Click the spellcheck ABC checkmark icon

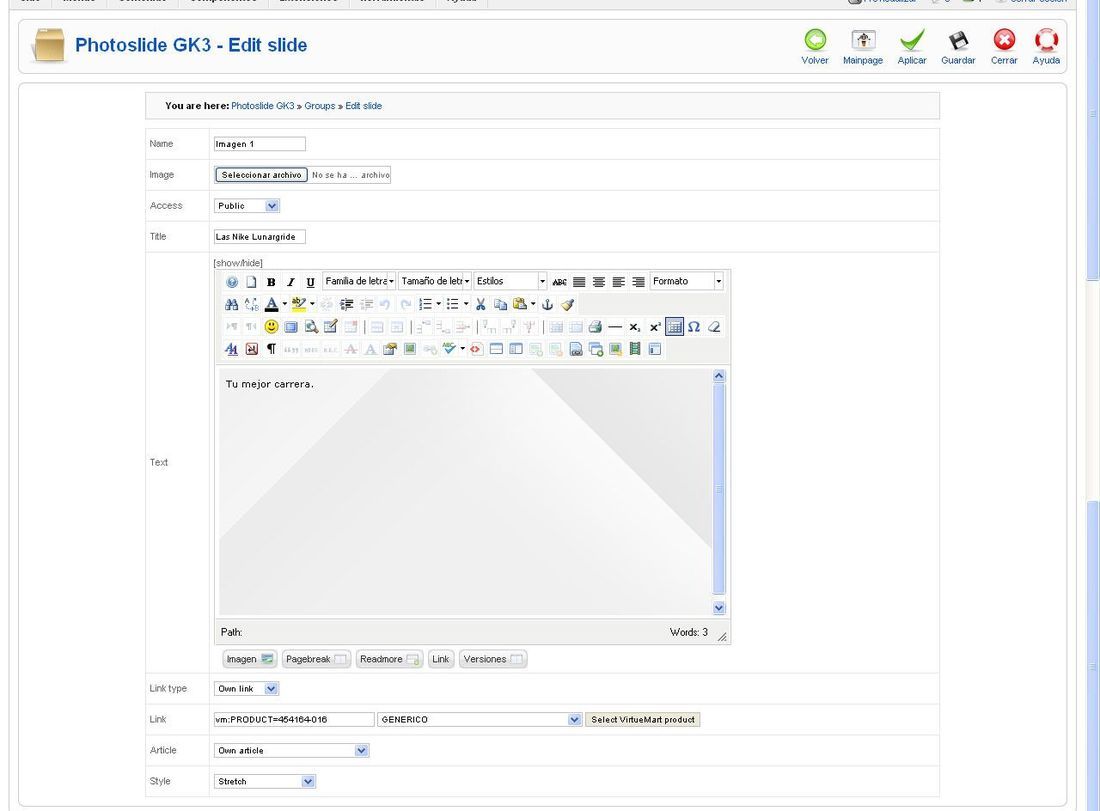click(x=449, y=349)
